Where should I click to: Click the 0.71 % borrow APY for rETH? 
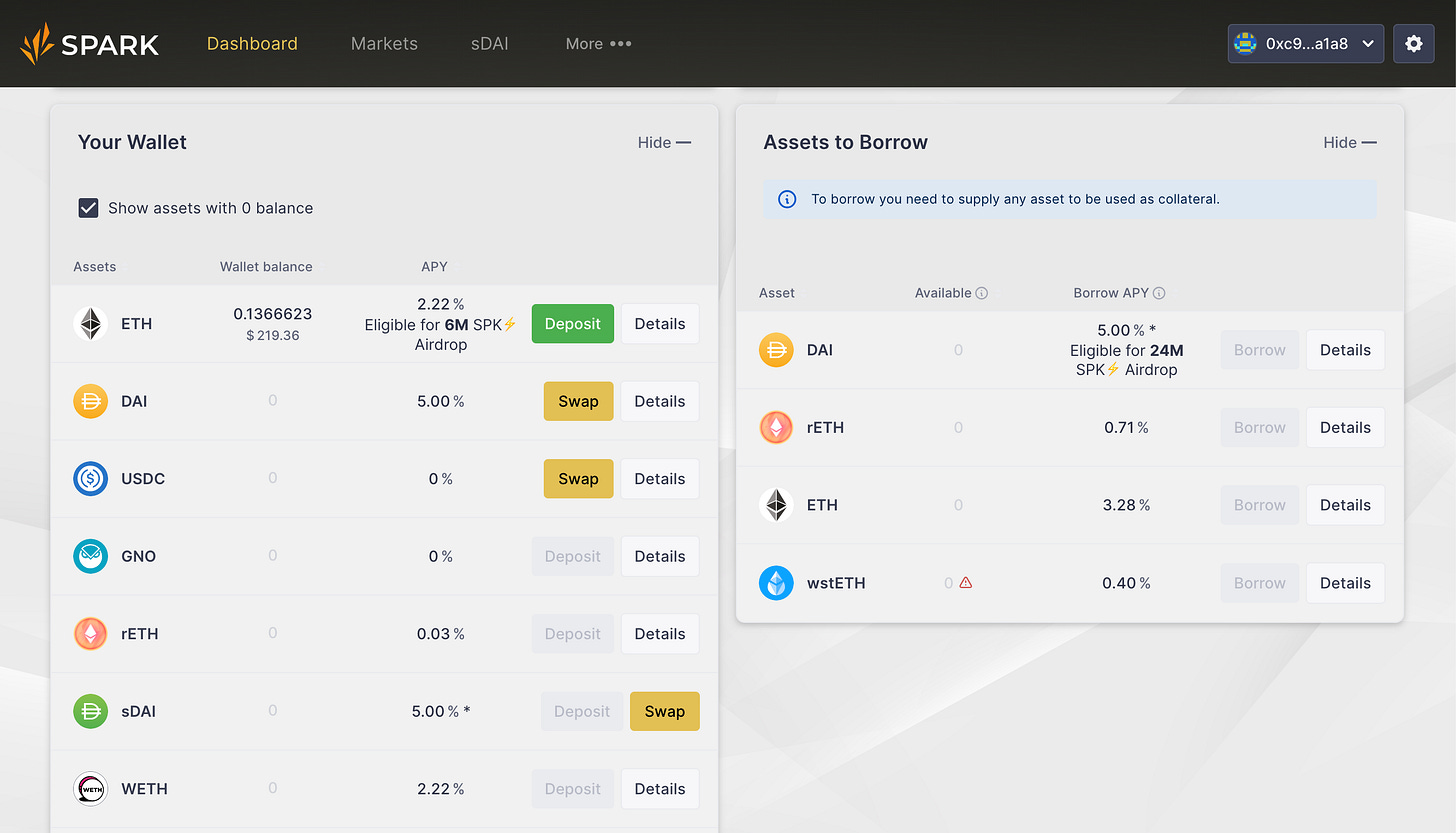point(1127,428)
